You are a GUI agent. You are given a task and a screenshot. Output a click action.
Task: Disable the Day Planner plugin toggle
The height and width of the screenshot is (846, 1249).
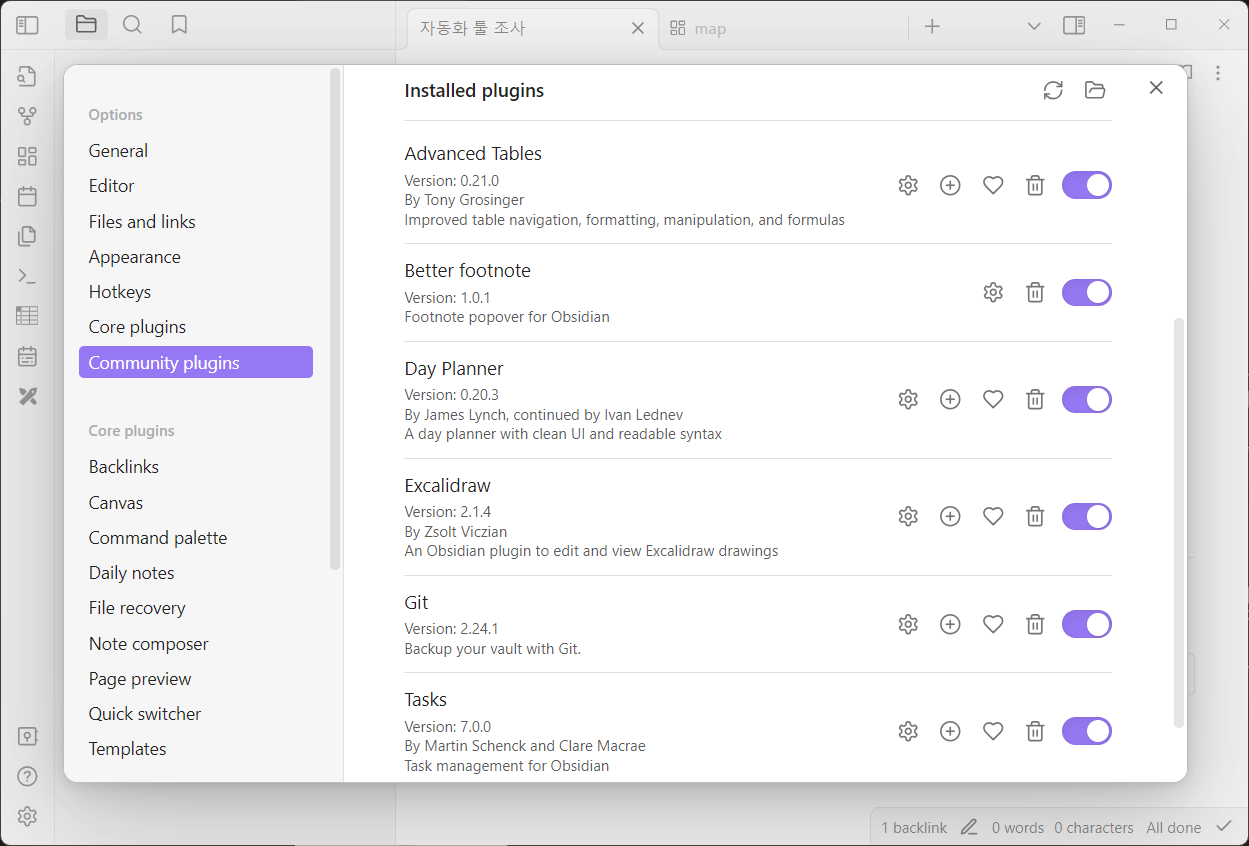[x=1087, y=399]
